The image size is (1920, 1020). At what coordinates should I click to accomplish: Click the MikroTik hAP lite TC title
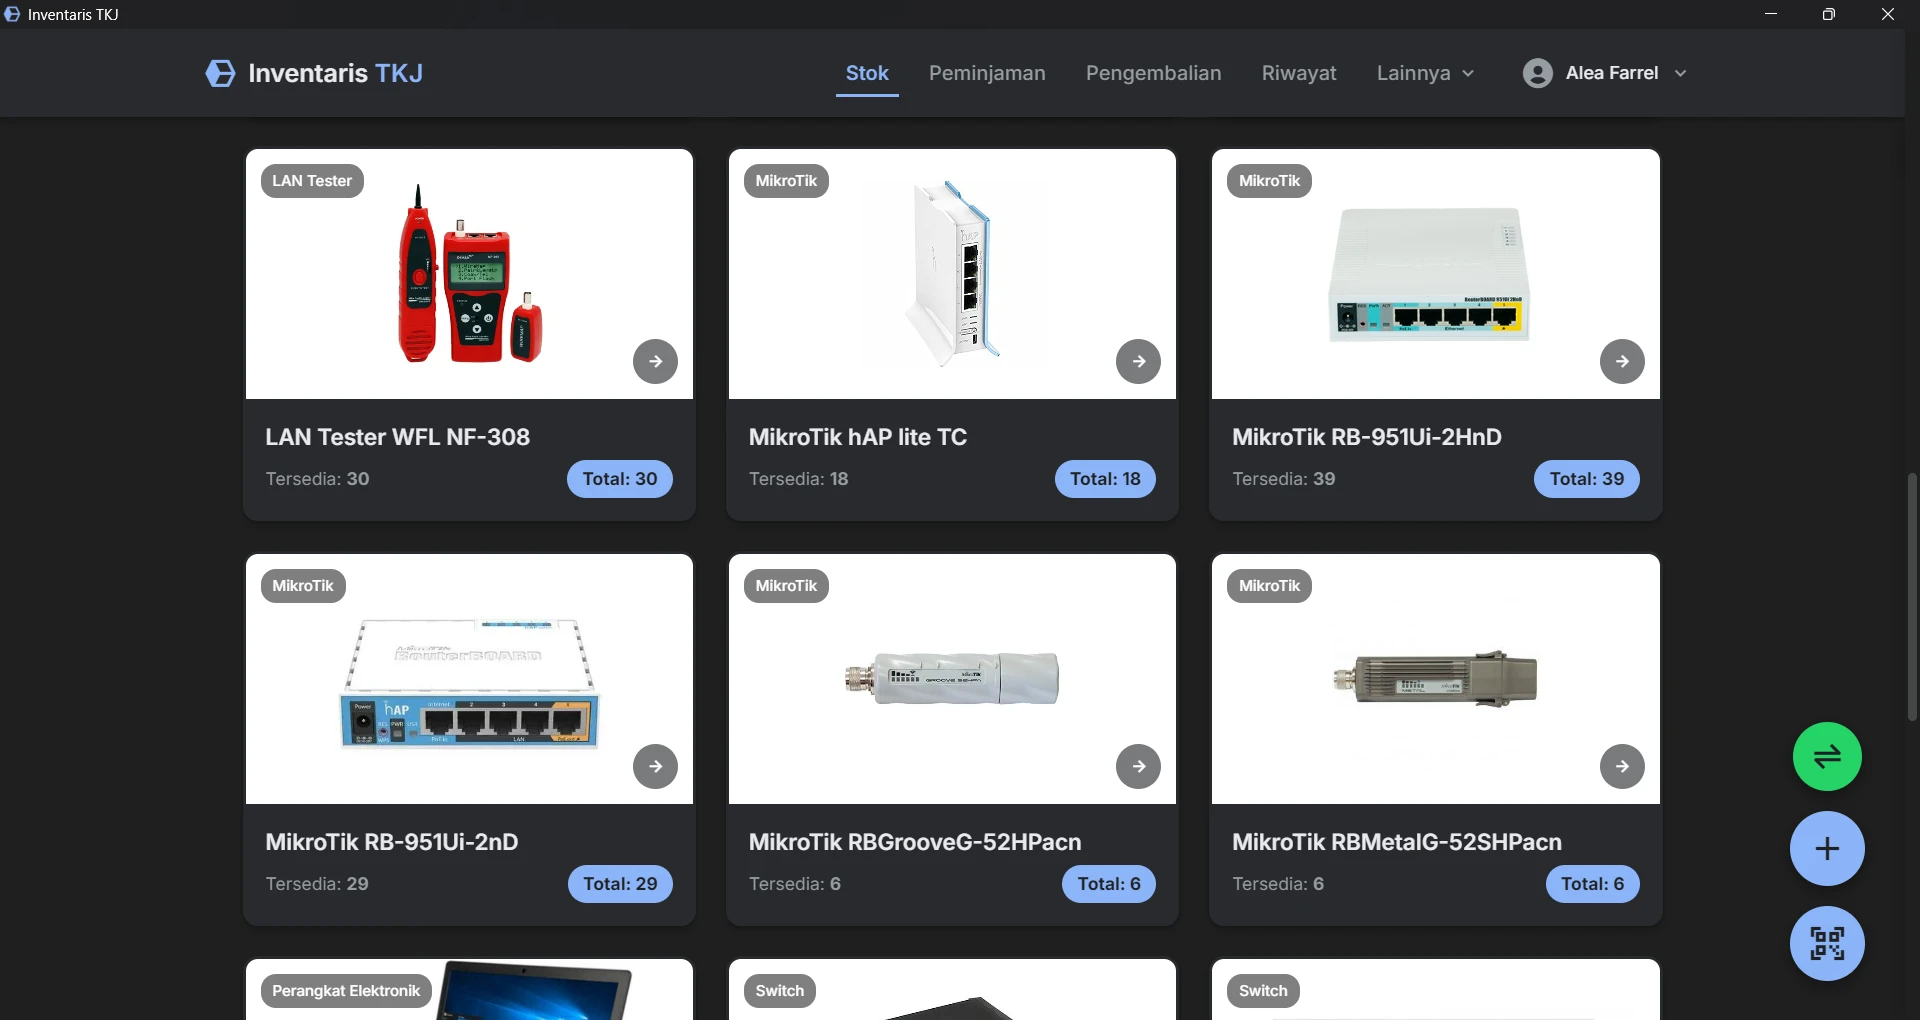point(858,437)
